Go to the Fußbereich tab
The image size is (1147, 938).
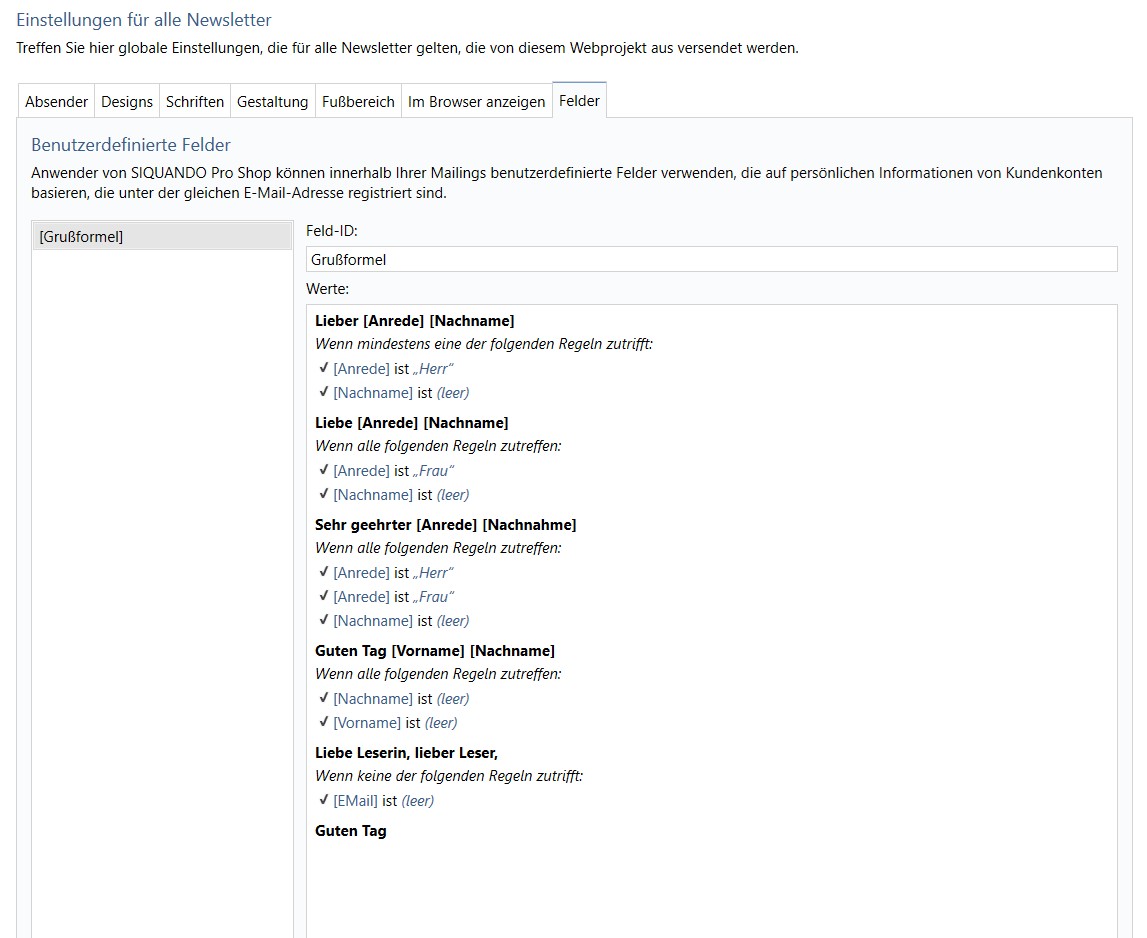coord(358,102)
